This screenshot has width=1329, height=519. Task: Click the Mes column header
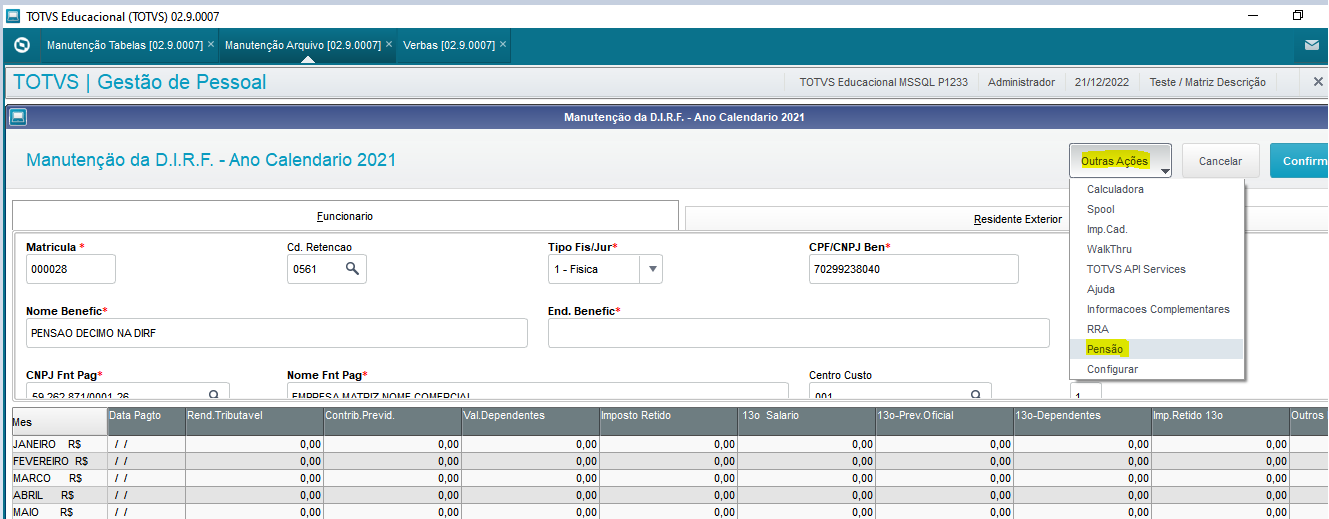click(x=58, y=422)
